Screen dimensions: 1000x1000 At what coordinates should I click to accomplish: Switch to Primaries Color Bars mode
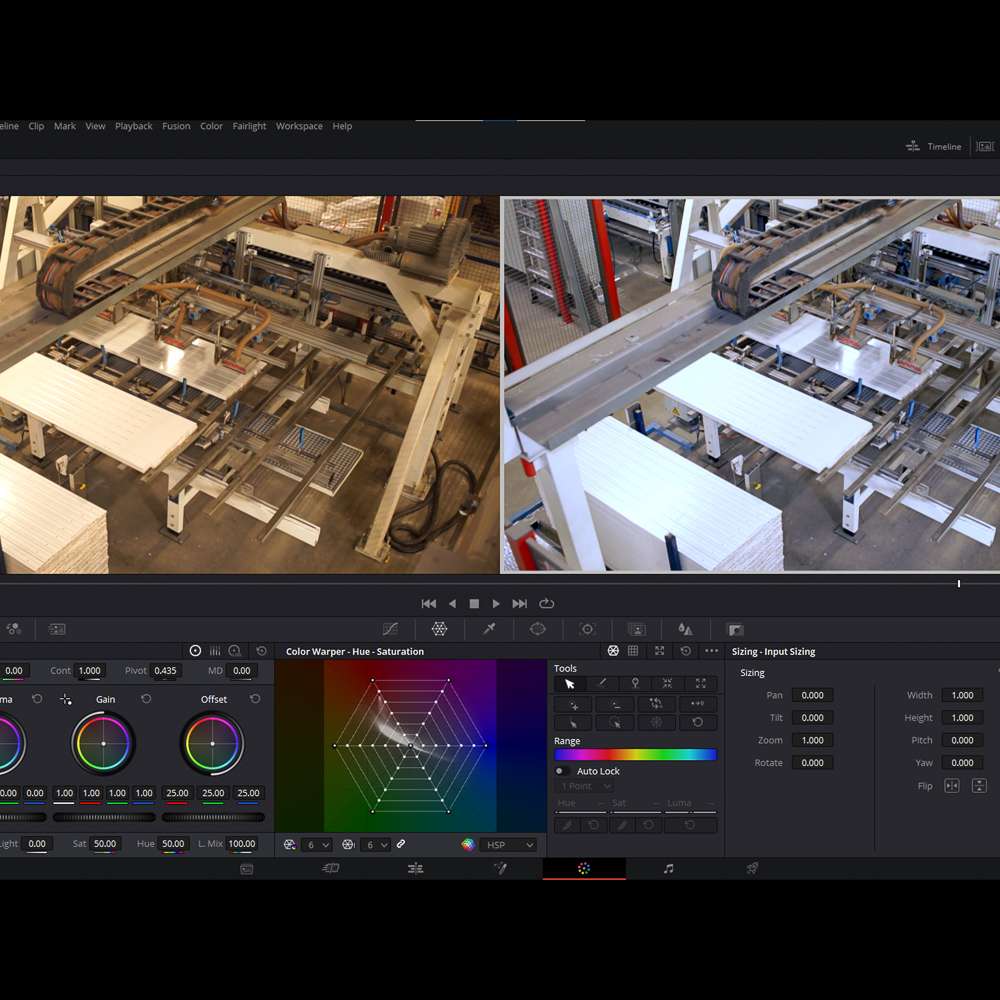coord(215,651)
